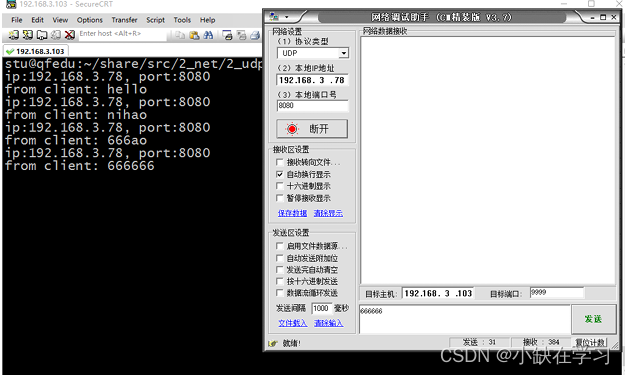The width and height of the screenshot is (625, 375).
Task: Uncheck 自动换行显示 checkbox
Action: click(279, 174)
